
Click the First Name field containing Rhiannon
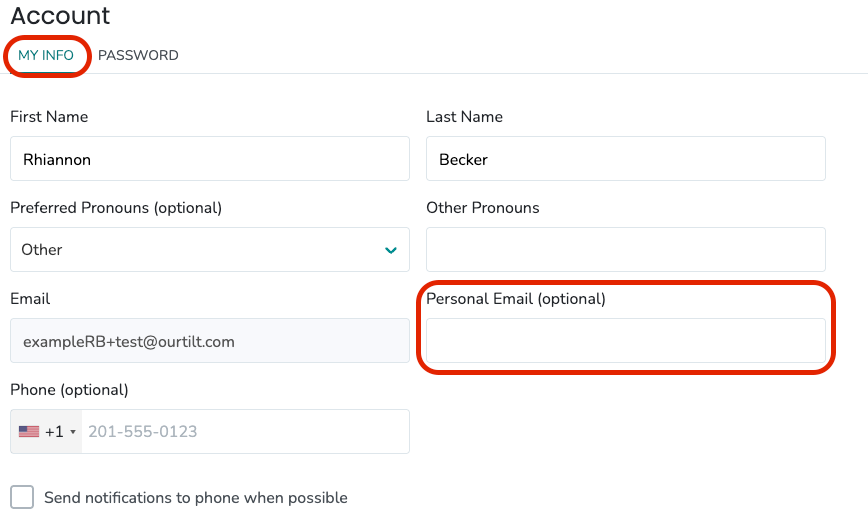[x=210, y=159]
